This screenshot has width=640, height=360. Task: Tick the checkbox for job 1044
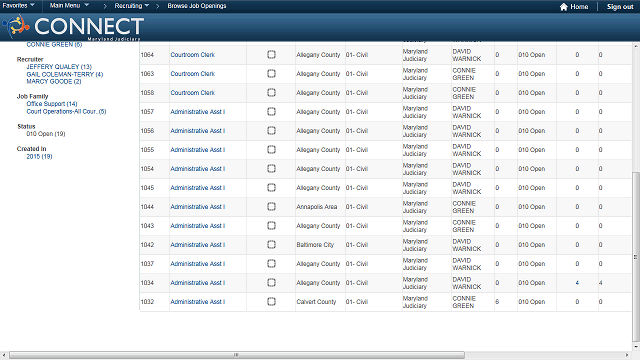point(271,207)
